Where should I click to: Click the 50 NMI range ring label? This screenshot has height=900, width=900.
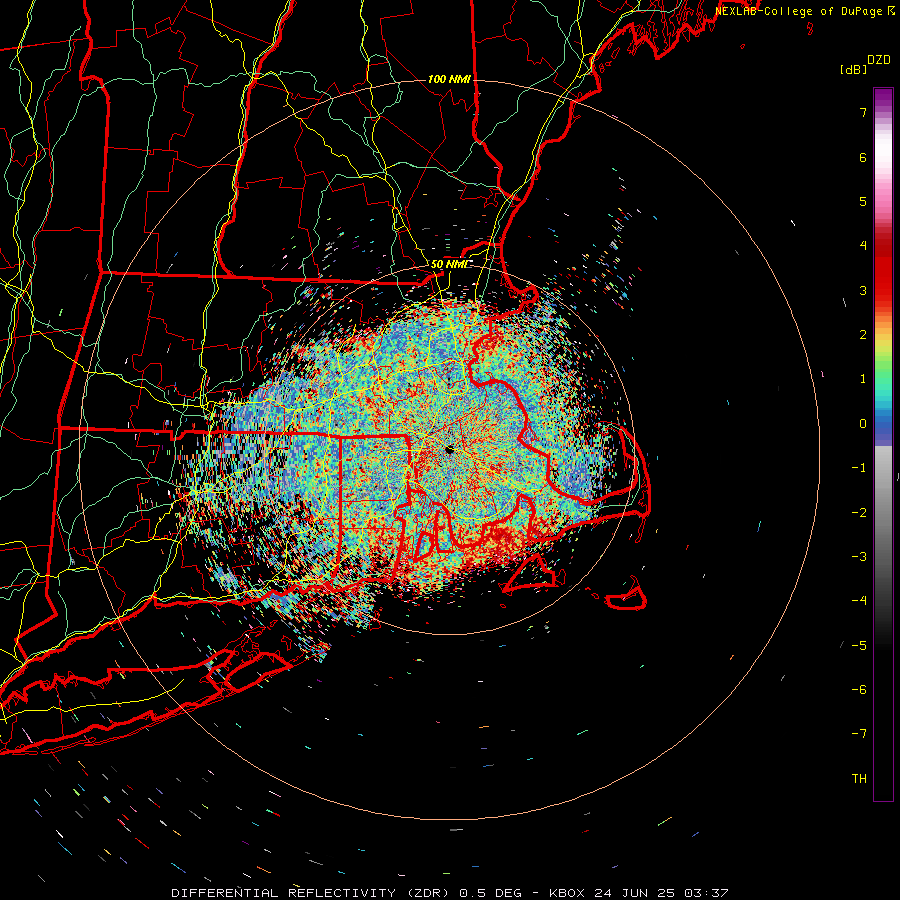pos(449,264)
